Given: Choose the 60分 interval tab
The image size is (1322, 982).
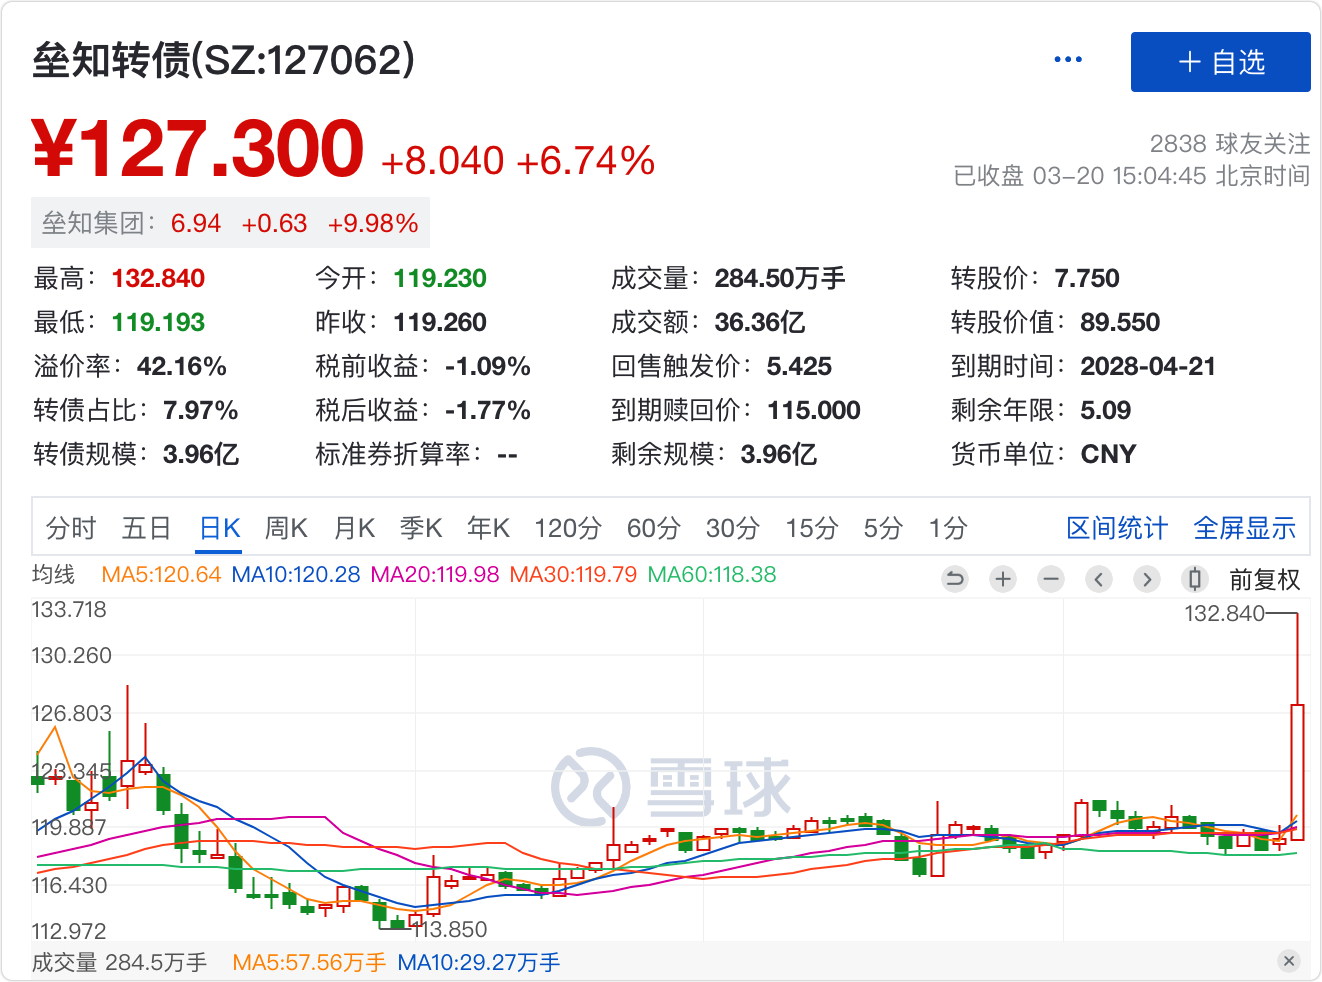Looking at the screenshot, I should point(653,528).
